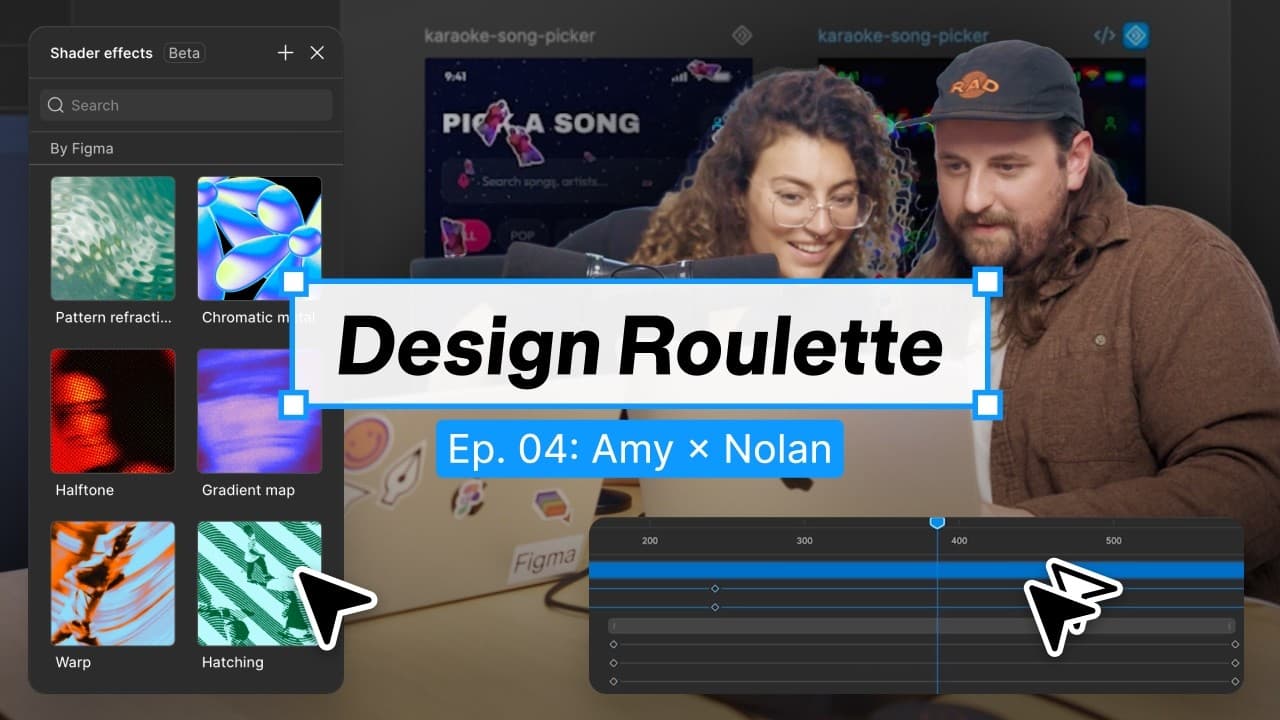
Task: Click the magnifier icon in the search field
Action: click(x=56, y=105)
